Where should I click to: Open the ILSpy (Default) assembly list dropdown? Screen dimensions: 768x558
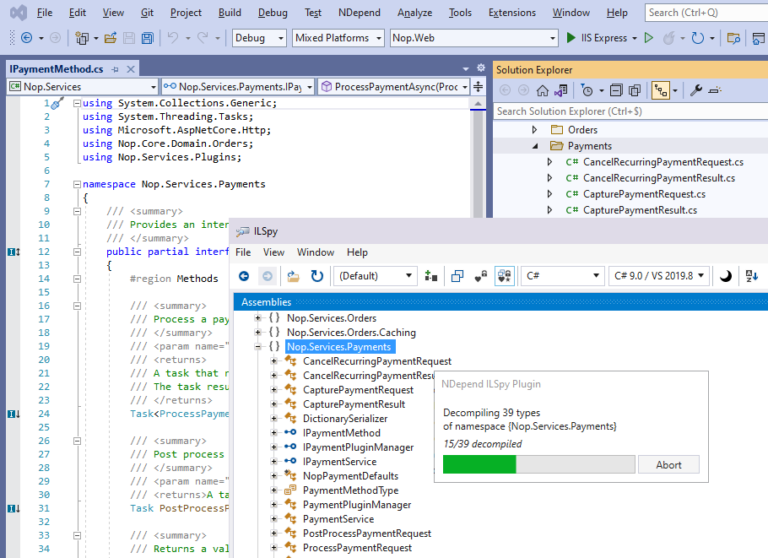click(375, 276)
